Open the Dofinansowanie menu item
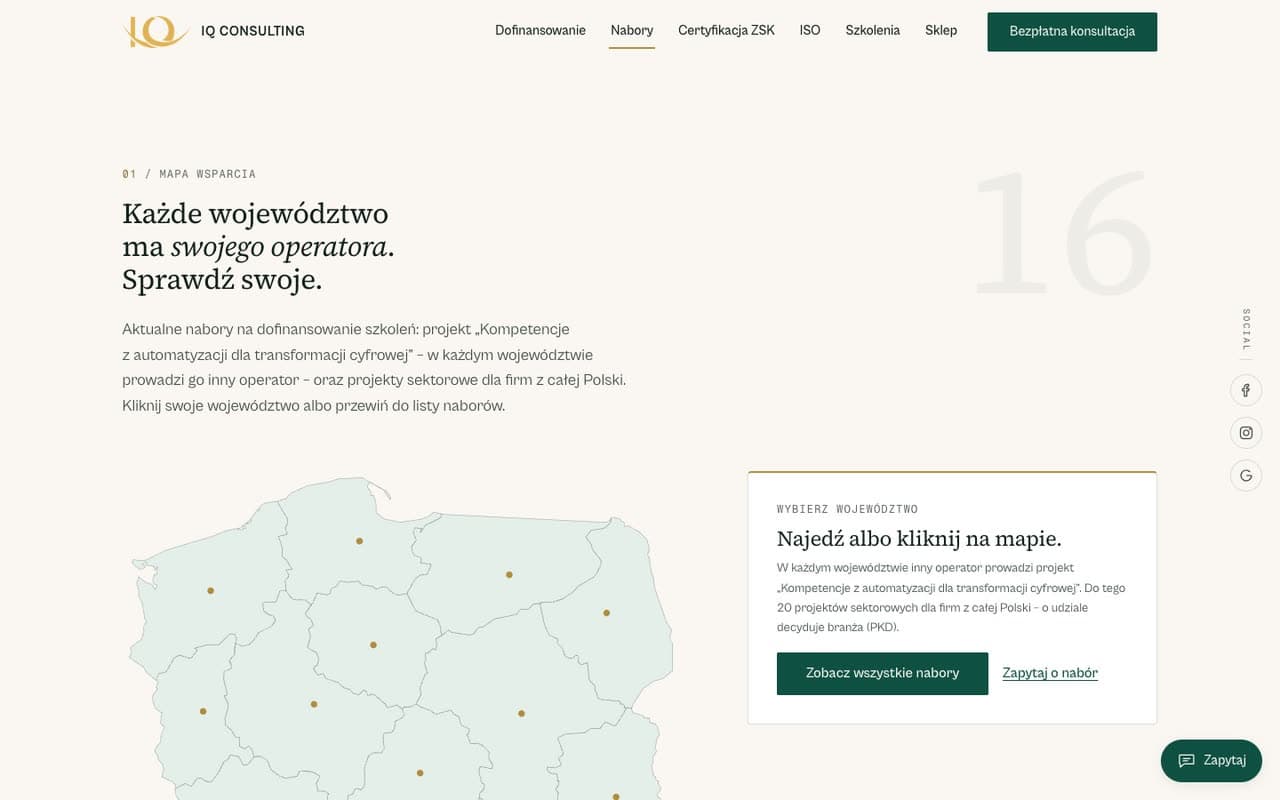 [x=540, y=31]
